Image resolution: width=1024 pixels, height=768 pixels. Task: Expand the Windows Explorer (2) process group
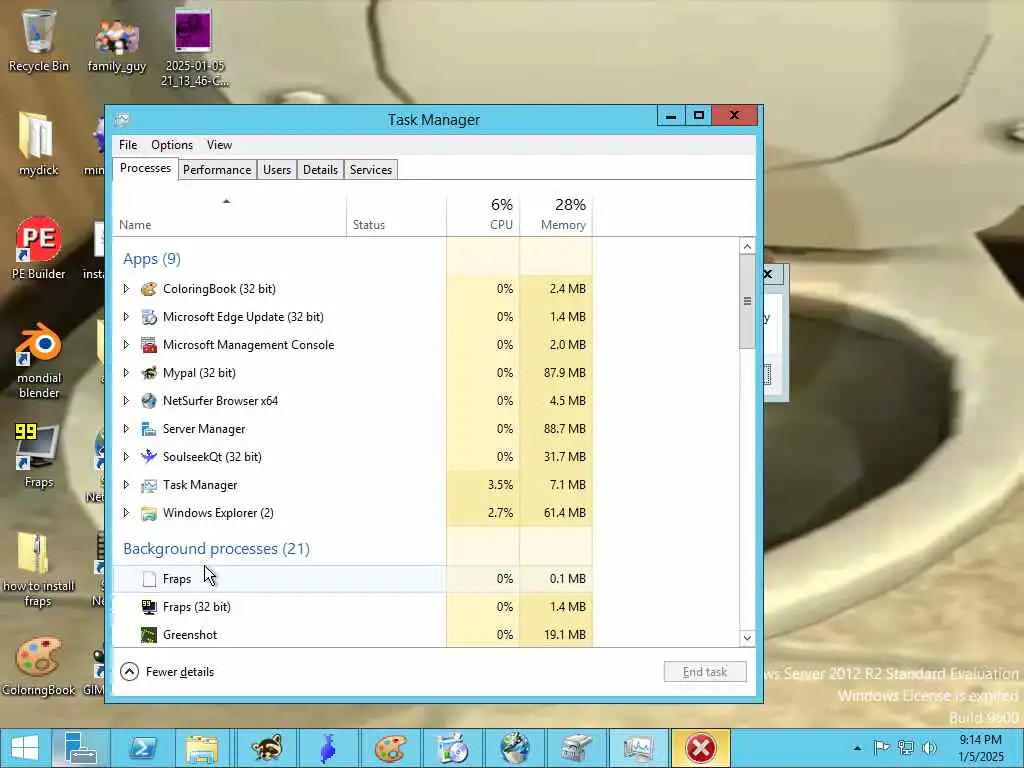[126, 513]
